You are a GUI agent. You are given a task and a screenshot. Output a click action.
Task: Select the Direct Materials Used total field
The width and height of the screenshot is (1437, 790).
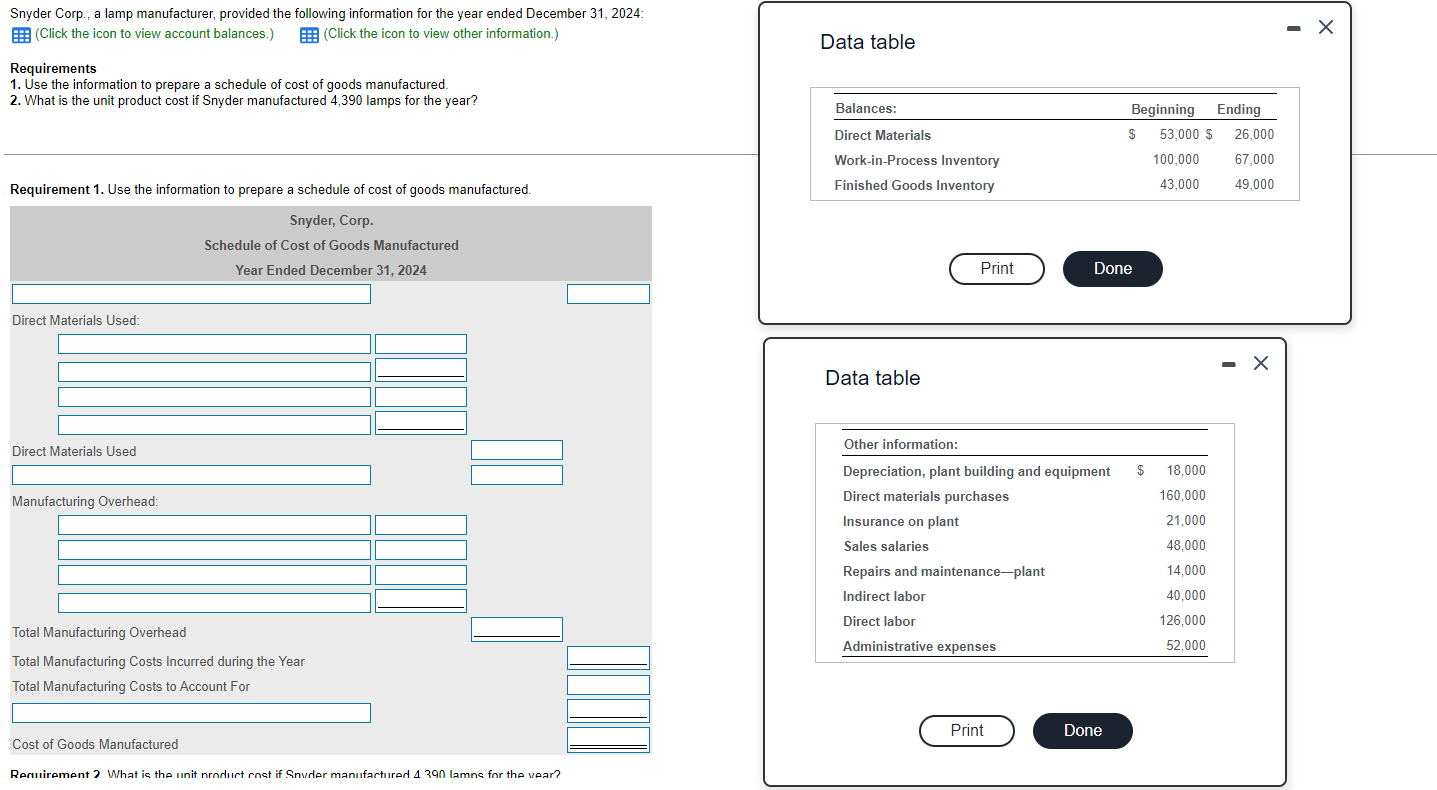pyautogui.click(x=517, y=451)
